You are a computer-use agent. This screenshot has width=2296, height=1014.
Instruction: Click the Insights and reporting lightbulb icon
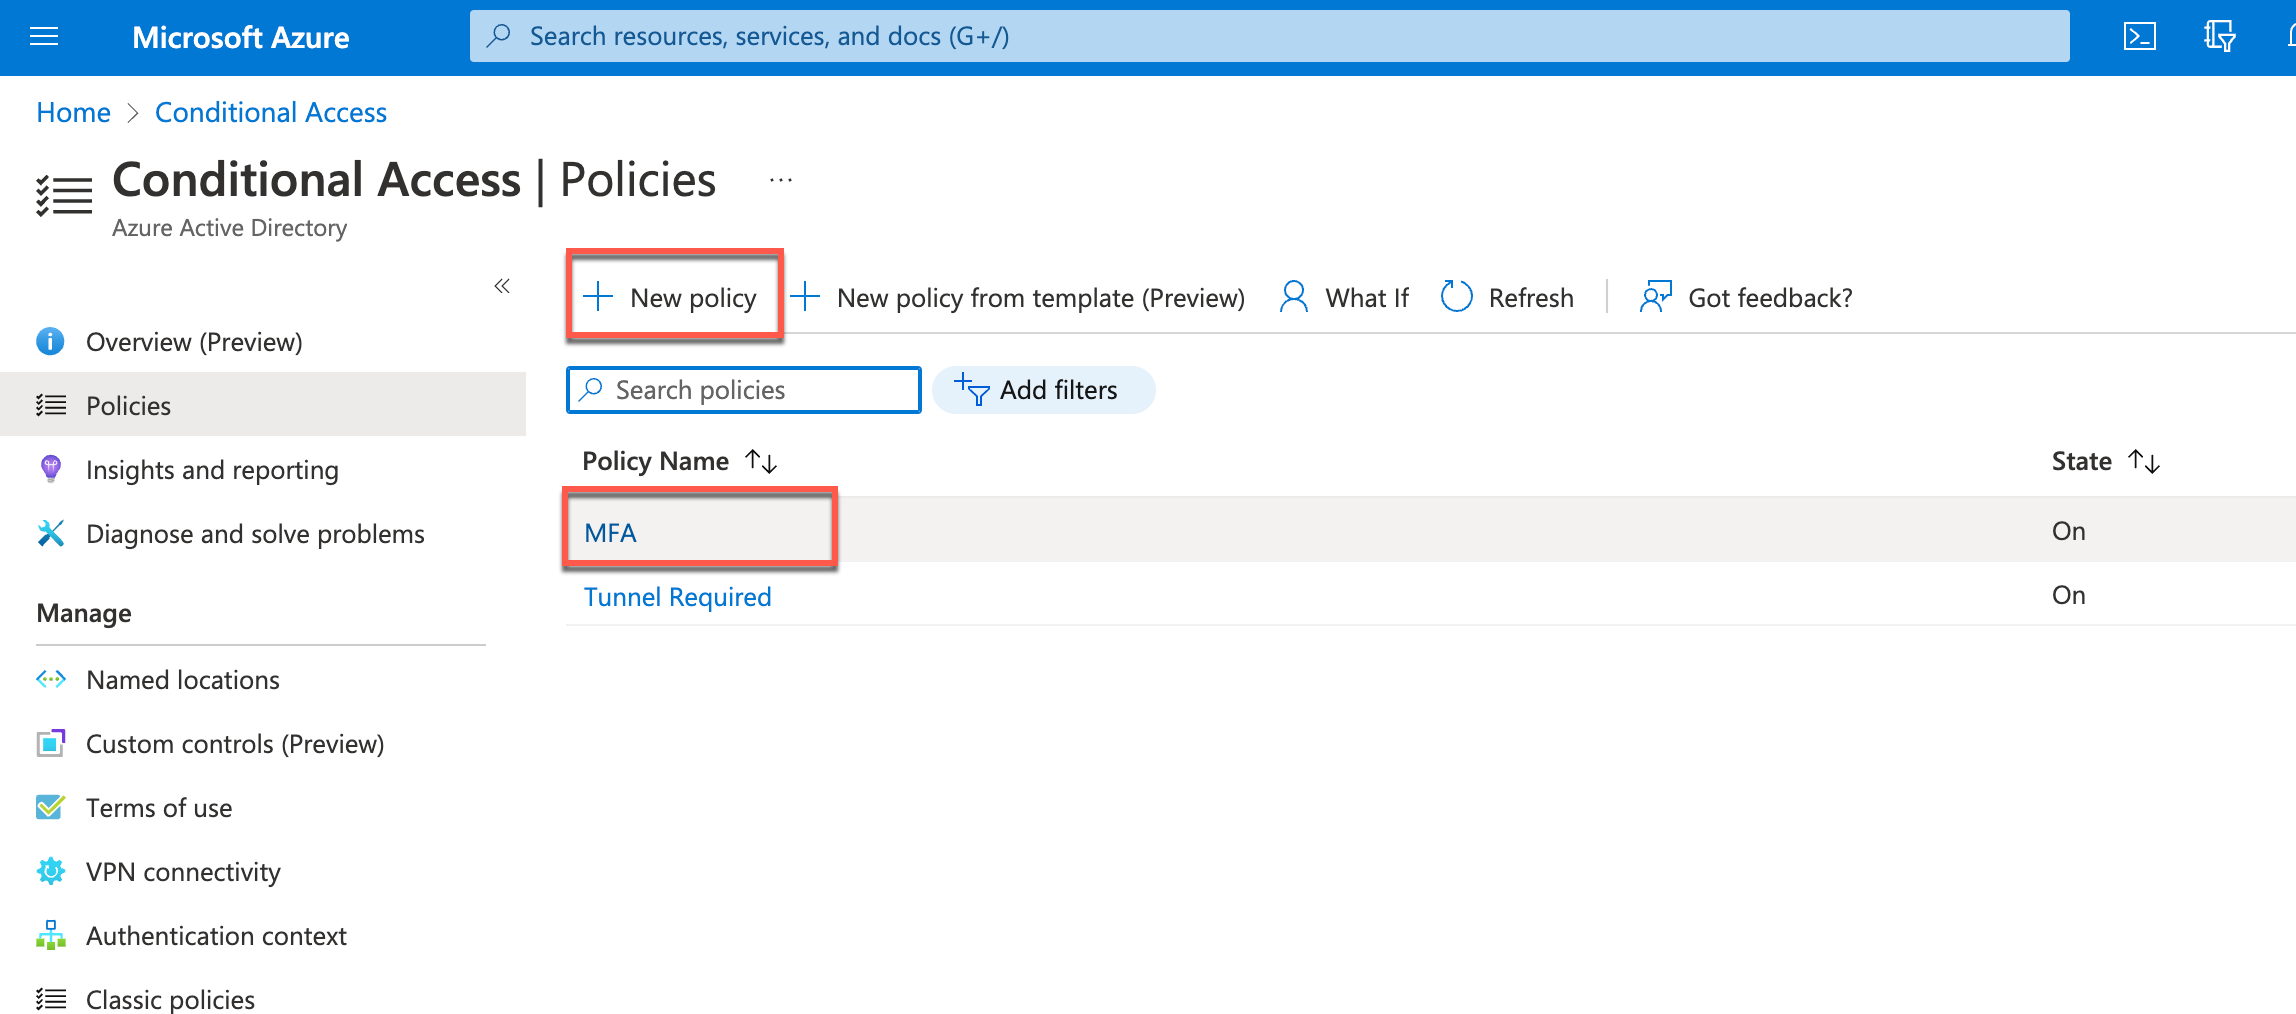(x=50, y=469)
